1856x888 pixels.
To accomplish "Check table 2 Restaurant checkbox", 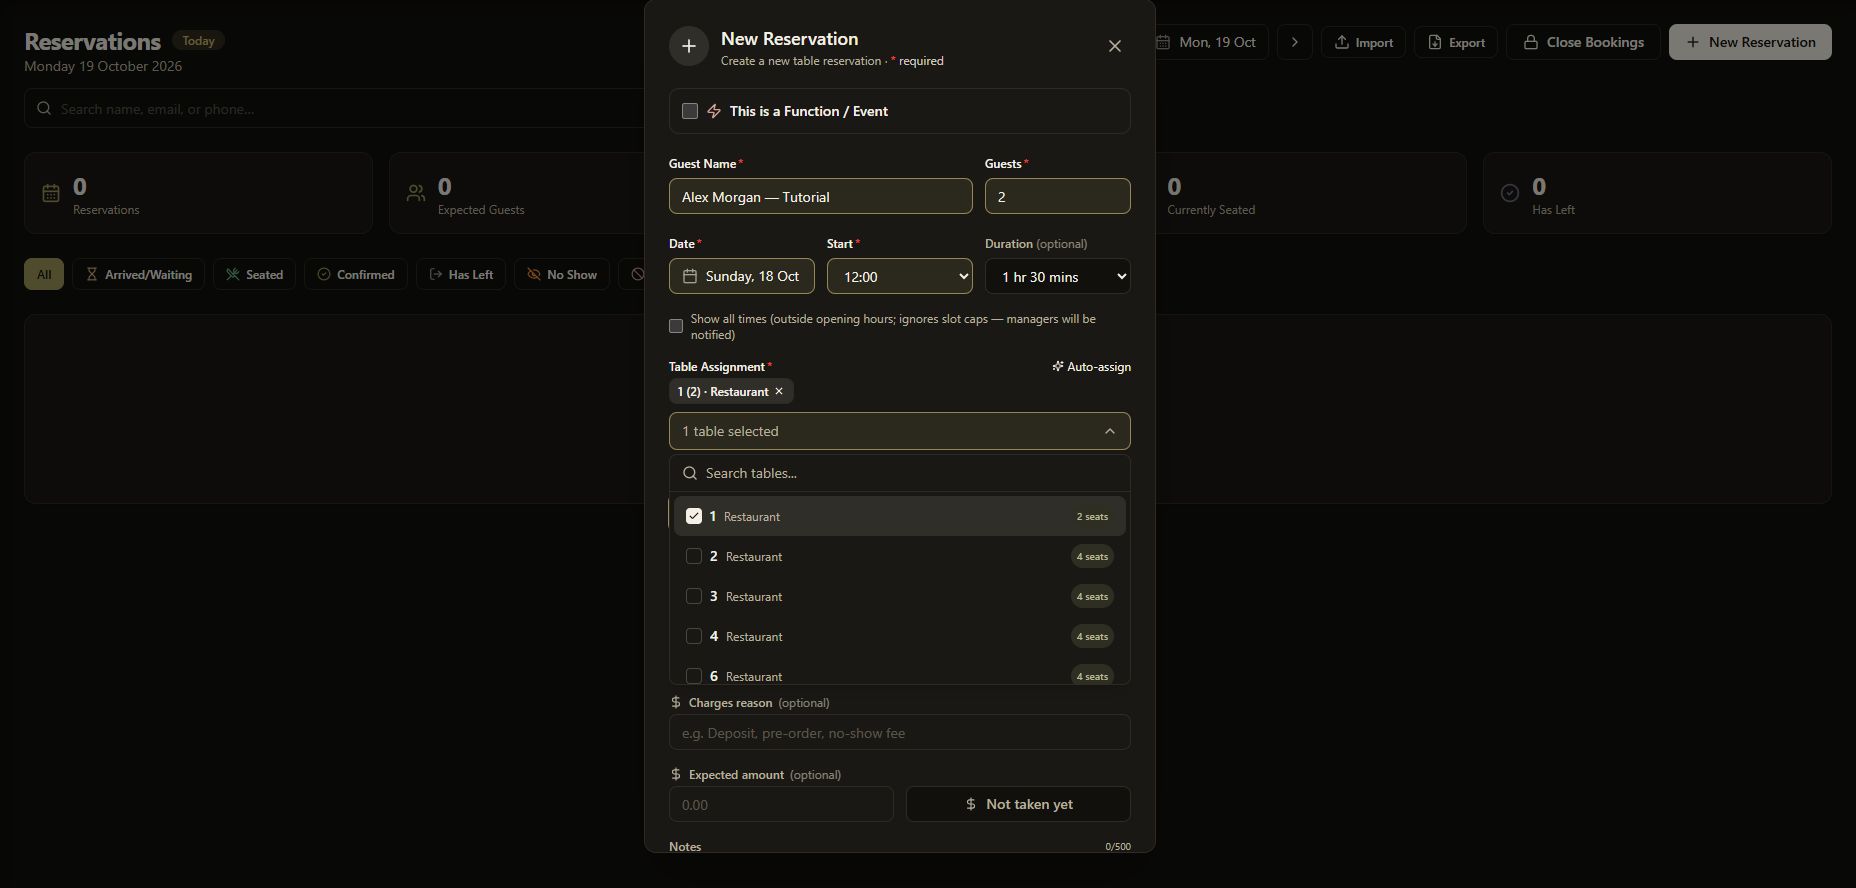I will [694, 556].
